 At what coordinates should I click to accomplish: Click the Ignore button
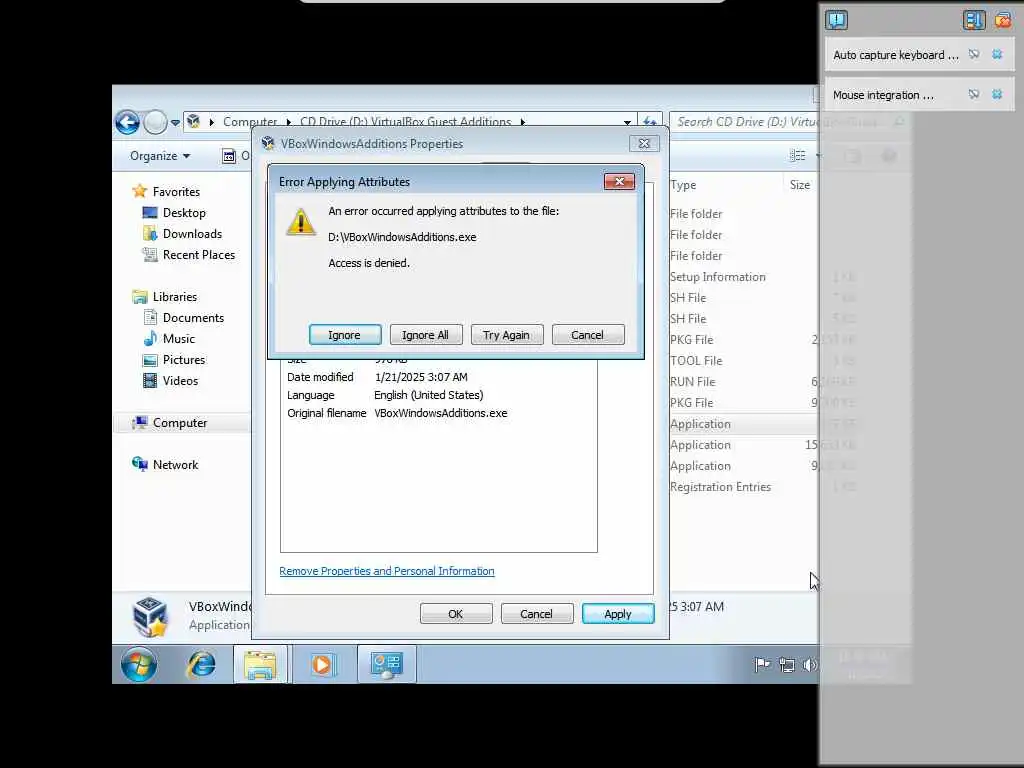tap(345, 335)
